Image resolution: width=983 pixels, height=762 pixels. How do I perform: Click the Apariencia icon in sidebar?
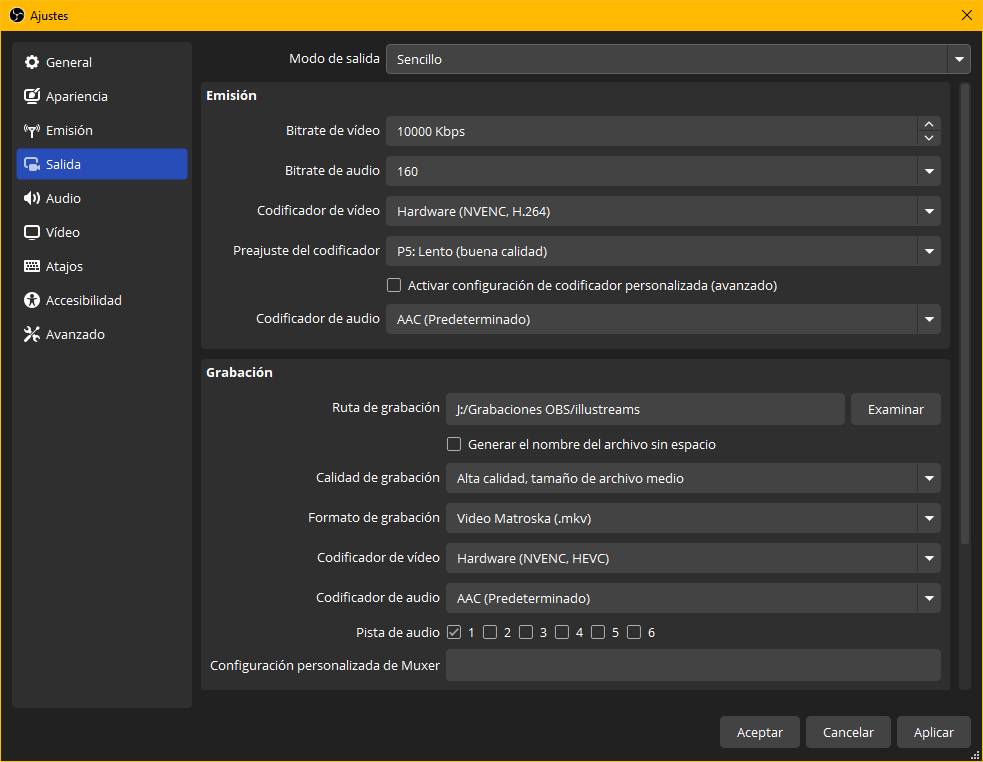click(31, 96)
